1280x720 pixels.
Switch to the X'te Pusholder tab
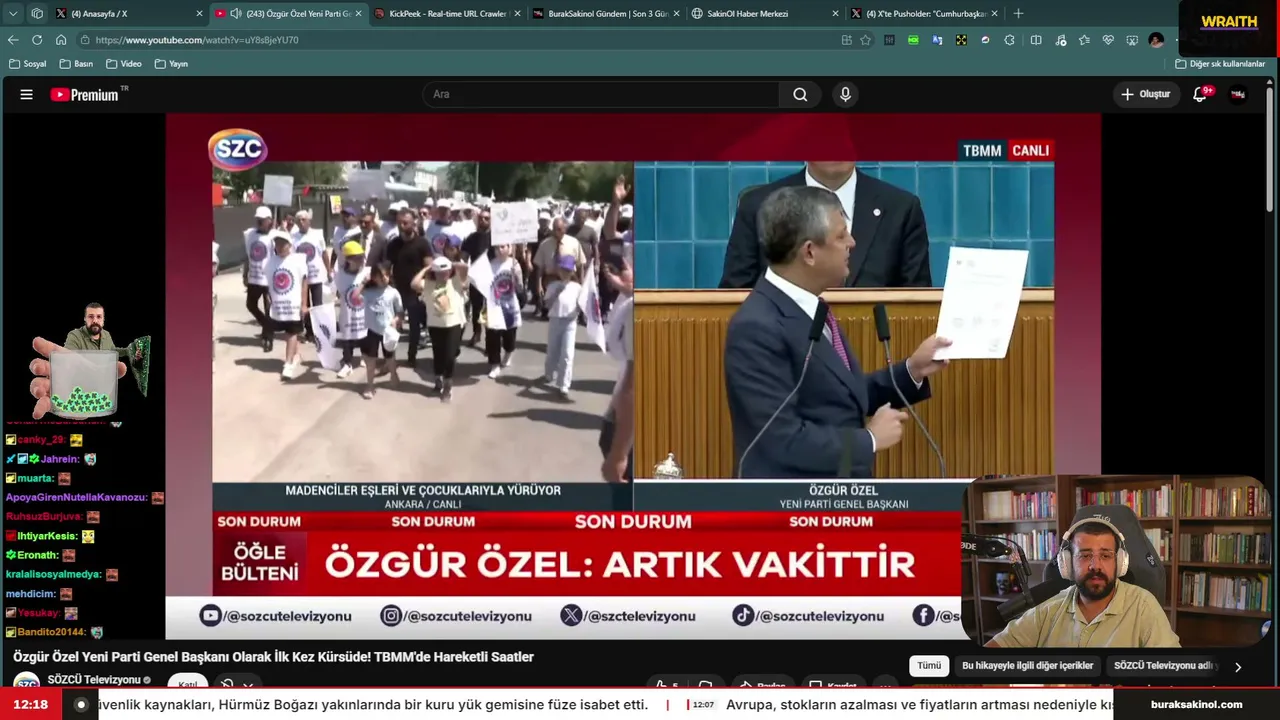[924, 14]
